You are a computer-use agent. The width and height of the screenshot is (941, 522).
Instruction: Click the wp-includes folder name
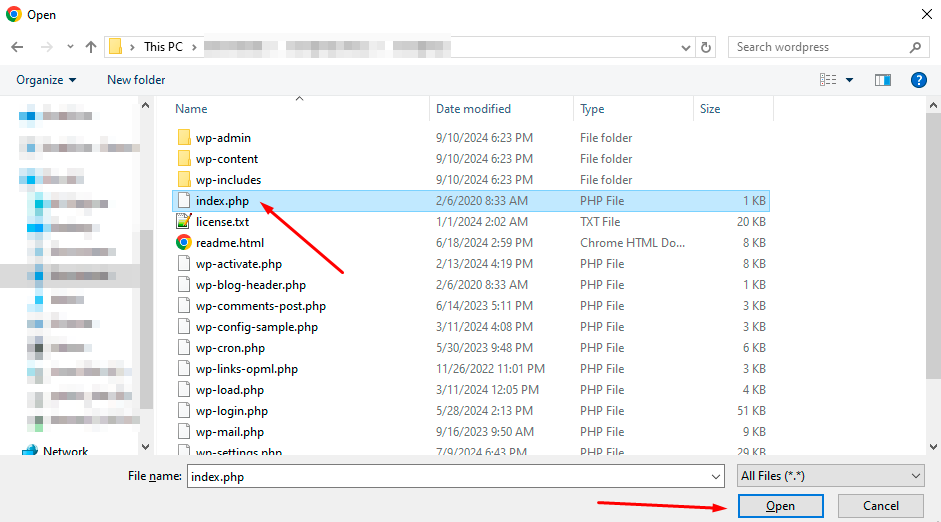point(229,180)
